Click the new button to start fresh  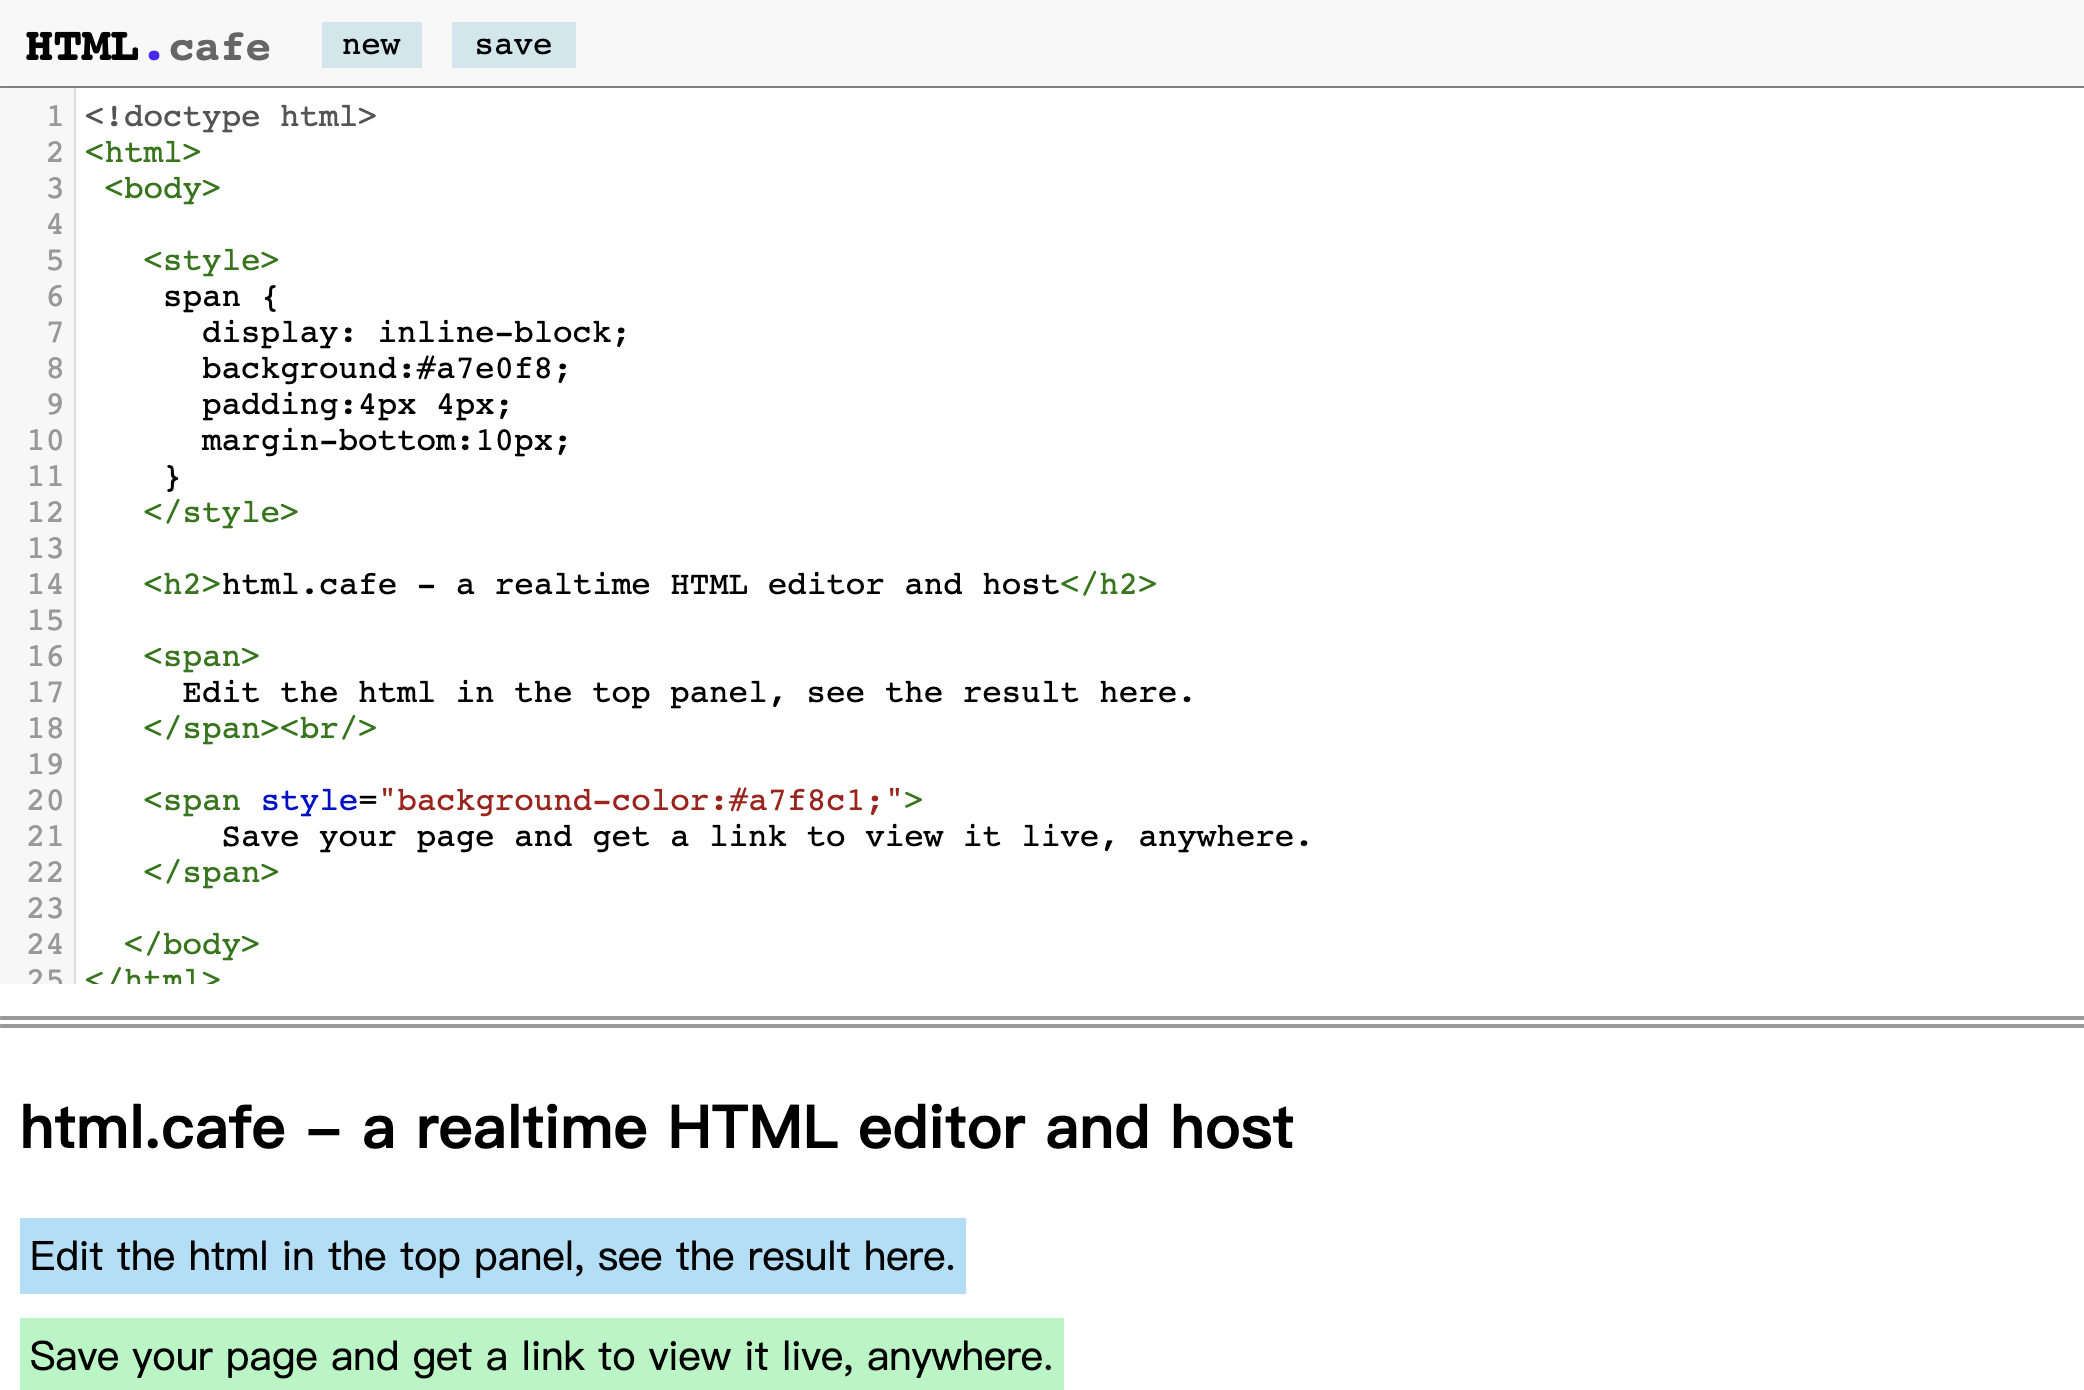tap(371, 45)
